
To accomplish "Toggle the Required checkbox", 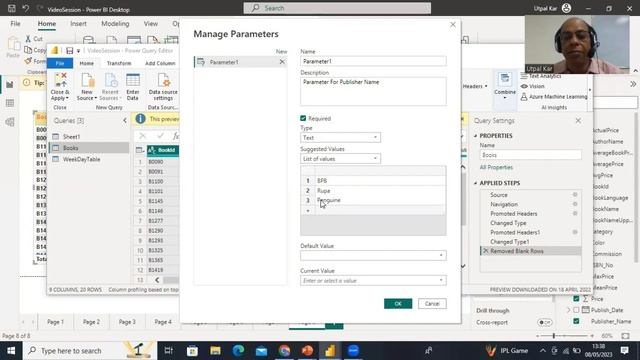I will (x=303, y=118).
